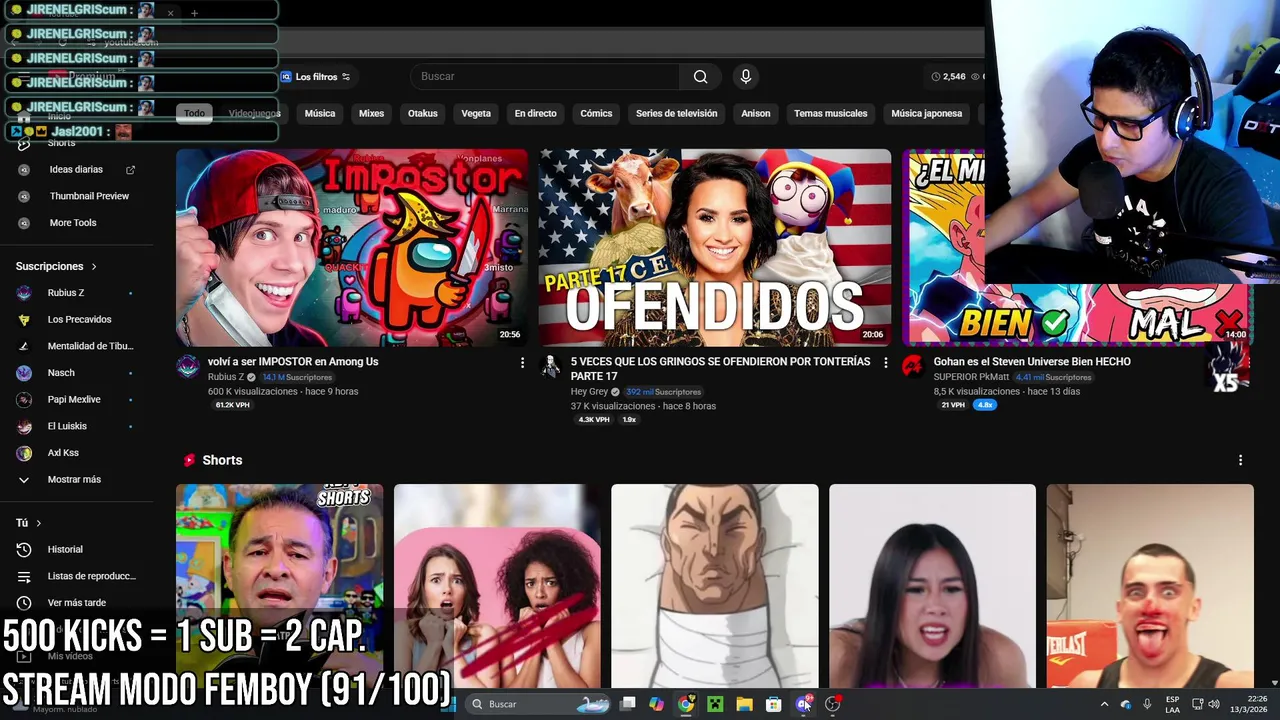The width and height of the screenshot is (1280, 720).
Task: Open options menu for OFENDIDOS video
Action: coord(885,363)
